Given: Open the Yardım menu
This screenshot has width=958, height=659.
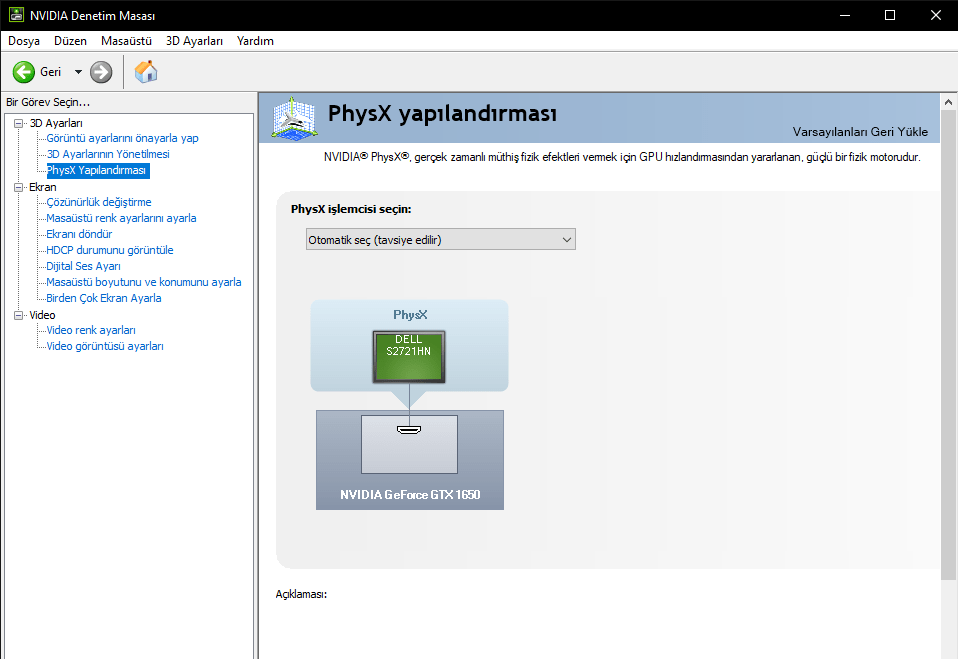Looking at the screenshot, I should pyautogui.click(x=255, y=41).
